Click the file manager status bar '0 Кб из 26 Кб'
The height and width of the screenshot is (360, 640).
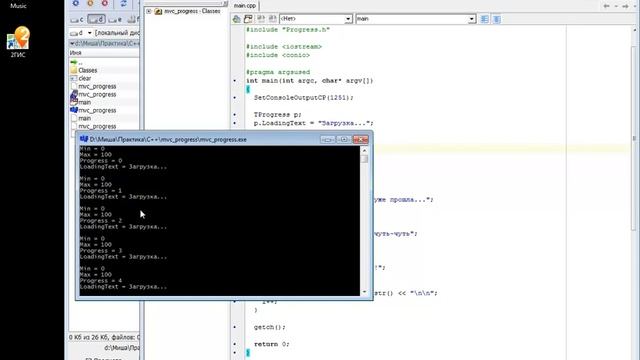click(104, 337)
